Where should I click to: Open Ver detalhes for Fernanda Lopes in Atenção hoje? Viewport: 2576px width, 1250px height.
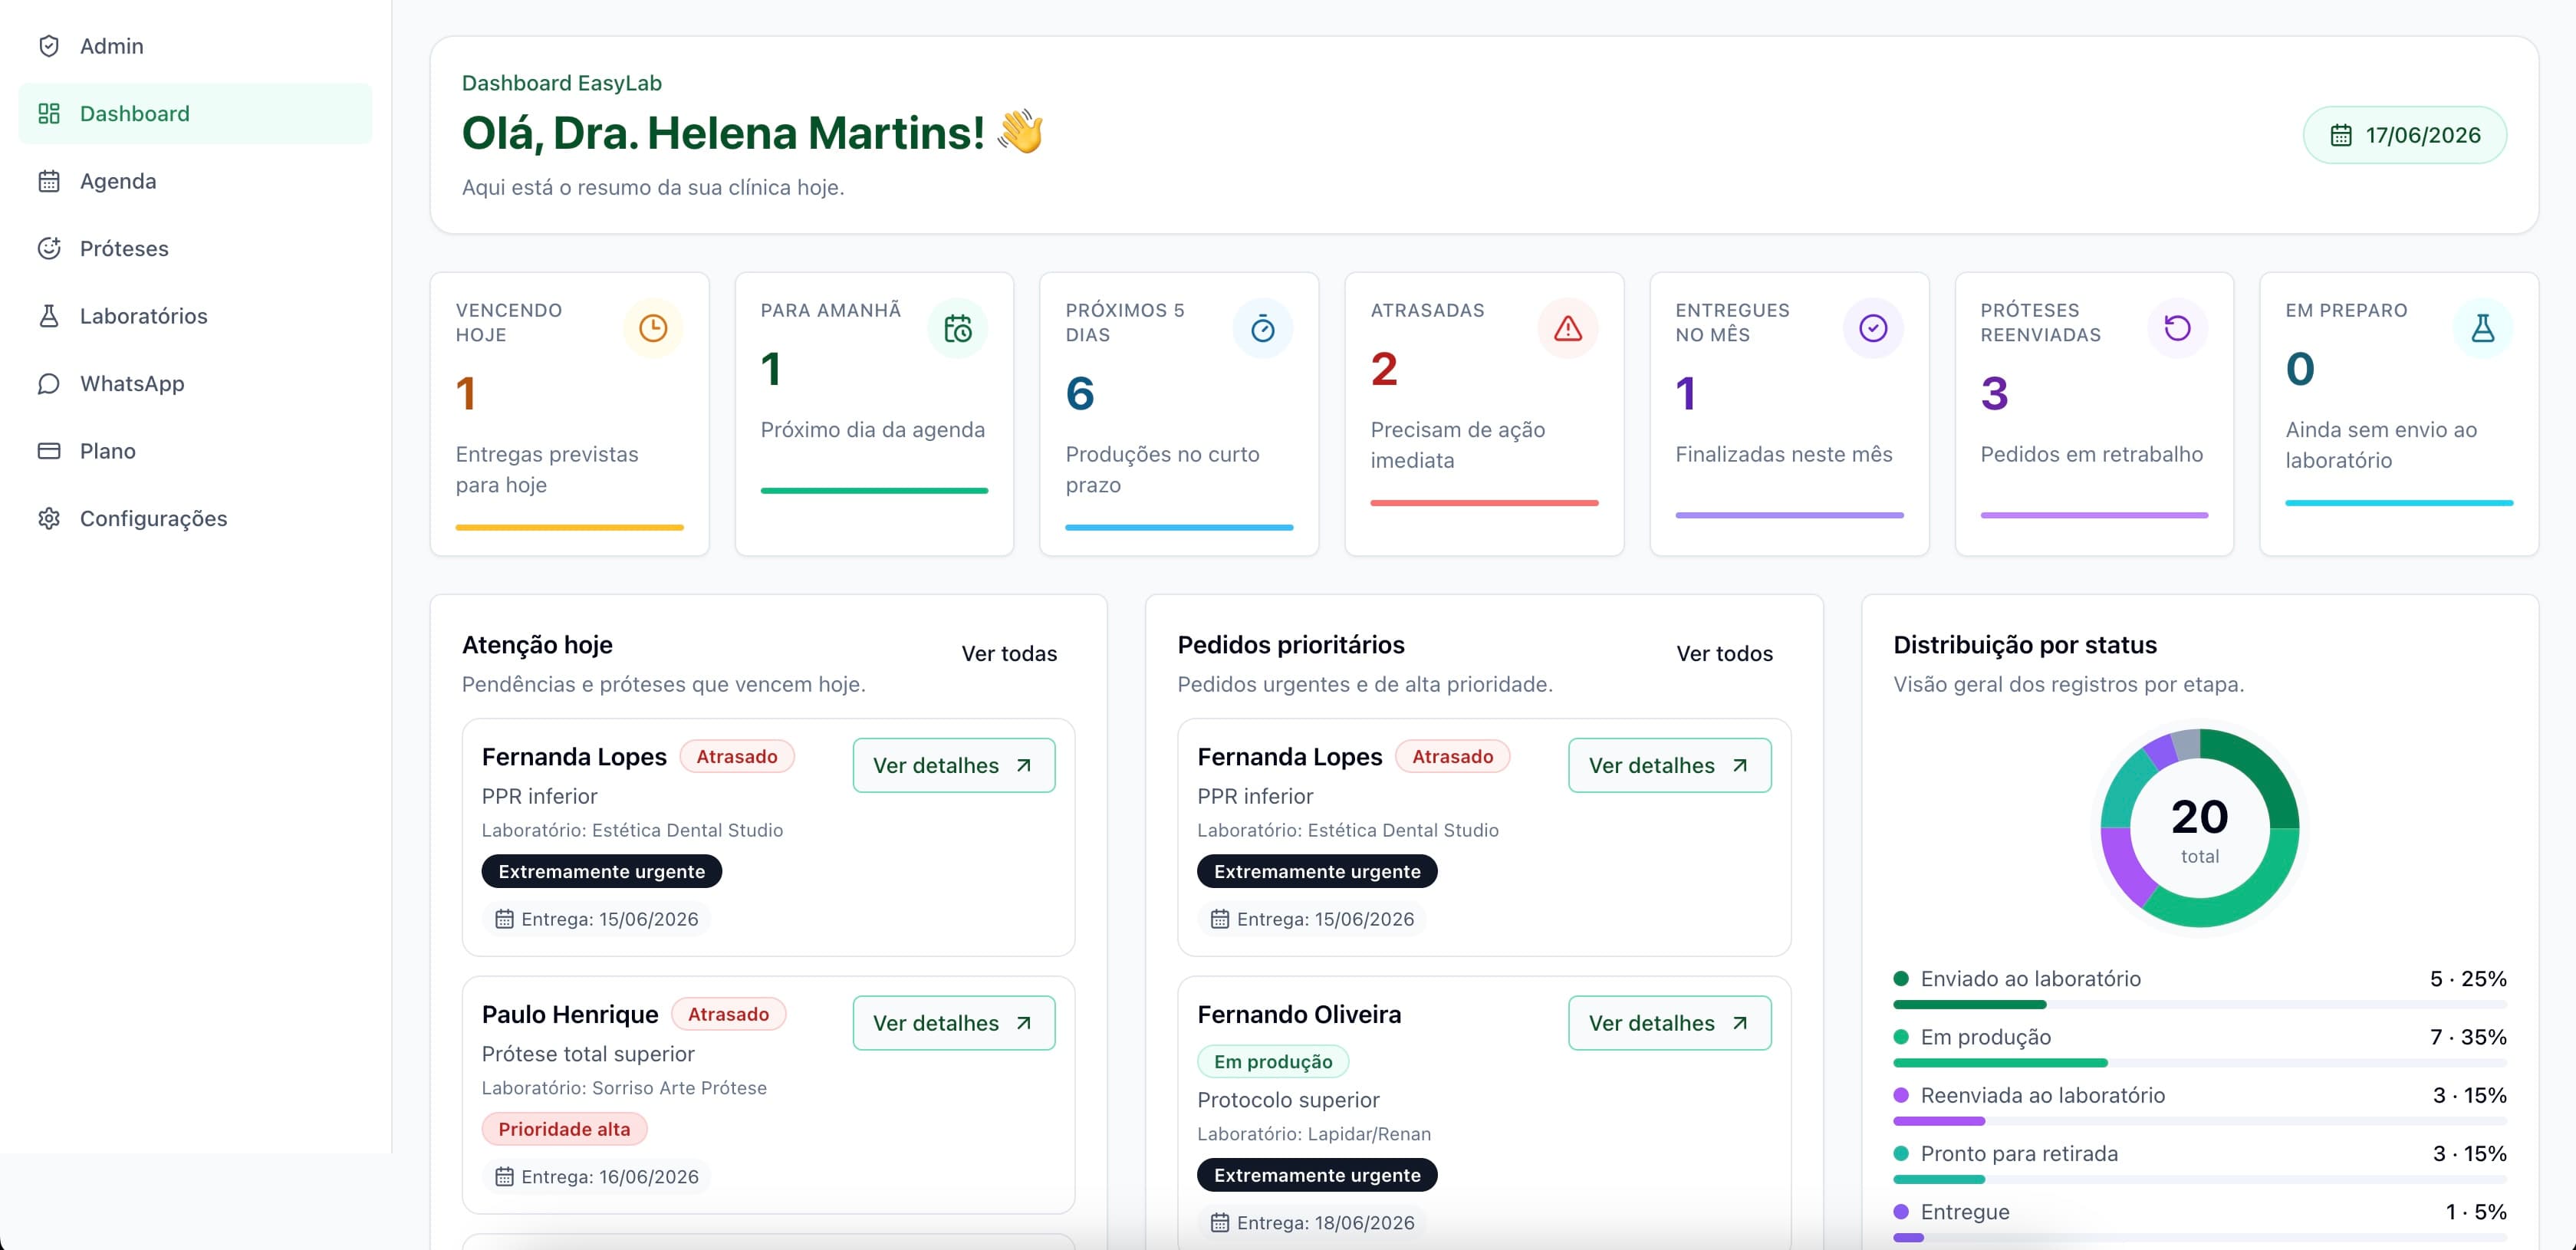(x=954, y=765)
